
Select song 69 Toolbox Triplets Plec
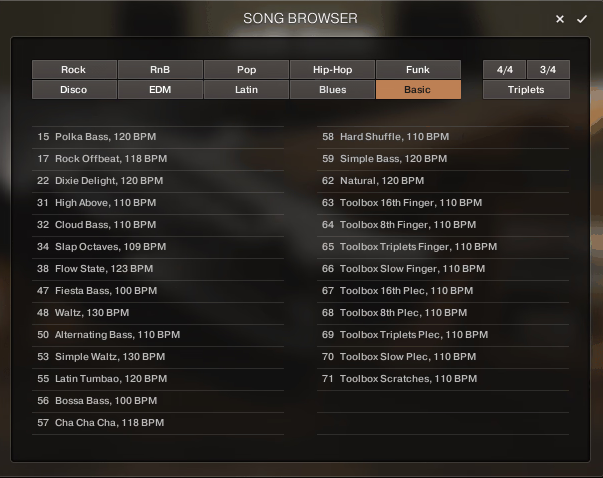(x=443, y=335)
